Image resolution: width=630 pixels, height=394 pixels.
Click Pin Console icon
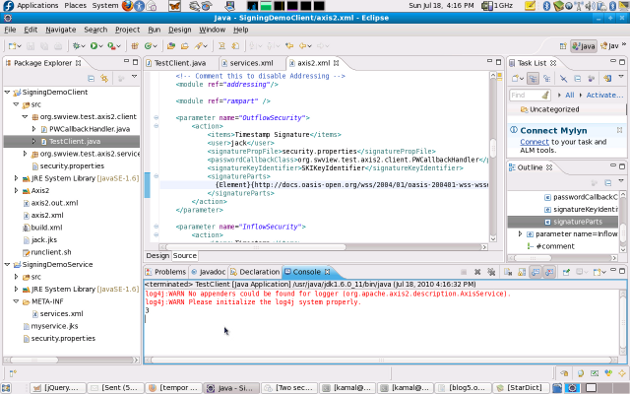click(566, 272)
